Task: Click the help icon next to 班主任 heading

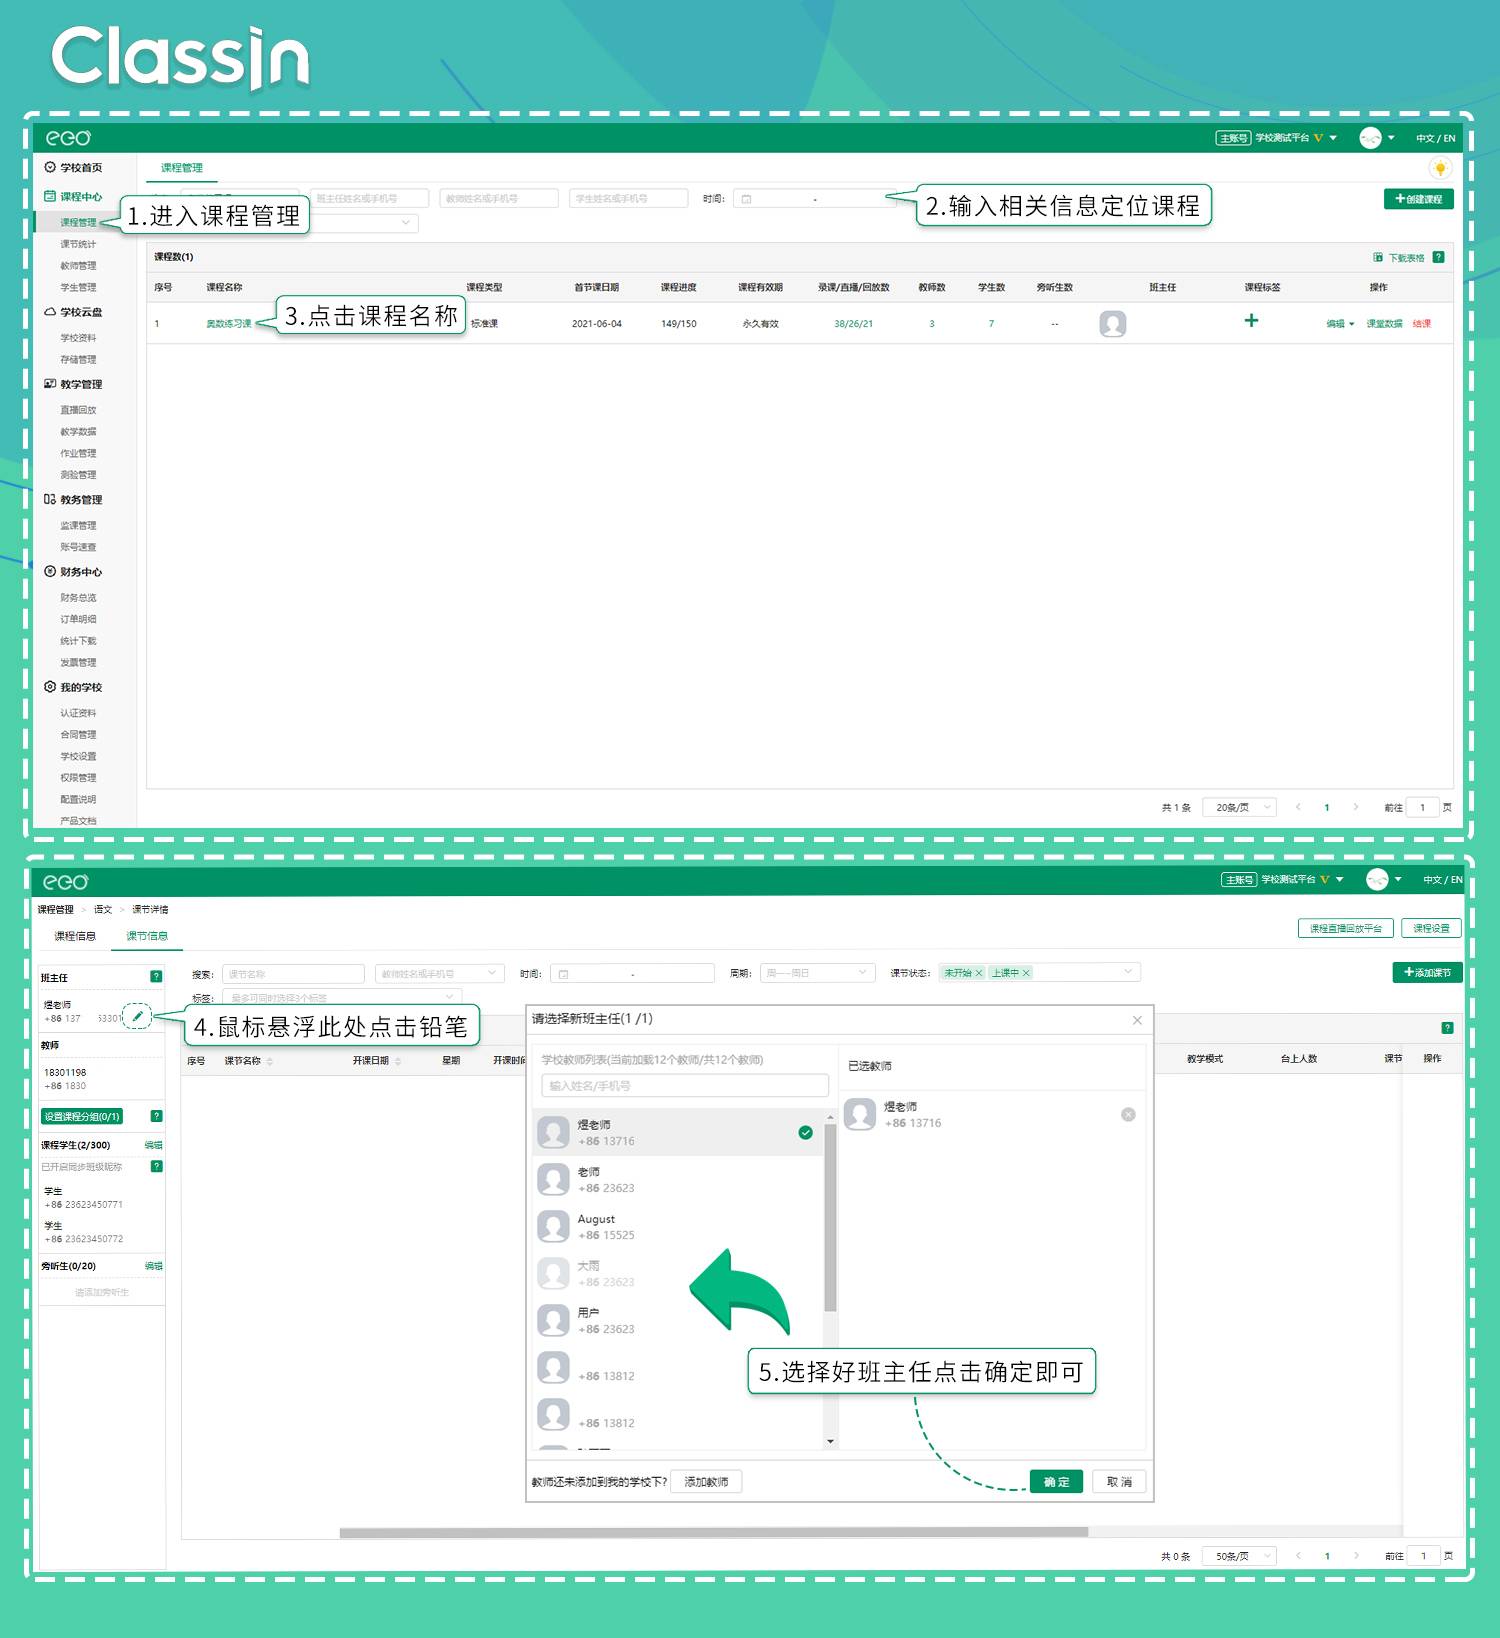Action: click(x=156, y=976)
